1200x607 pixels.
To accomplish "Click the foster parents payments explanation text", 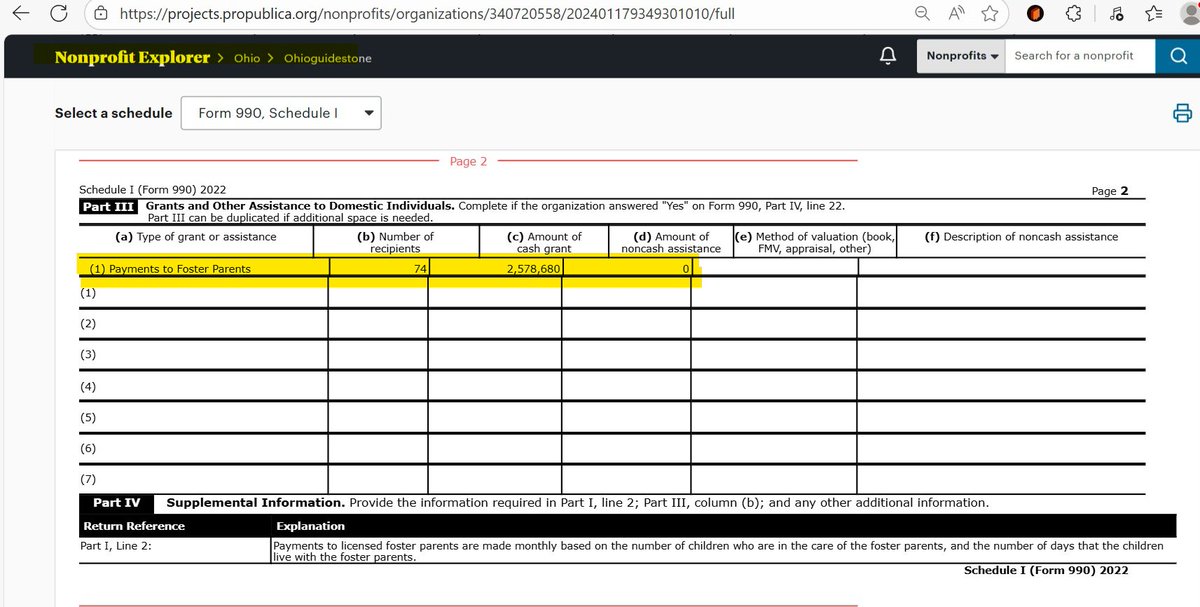I will pos(718,552).
